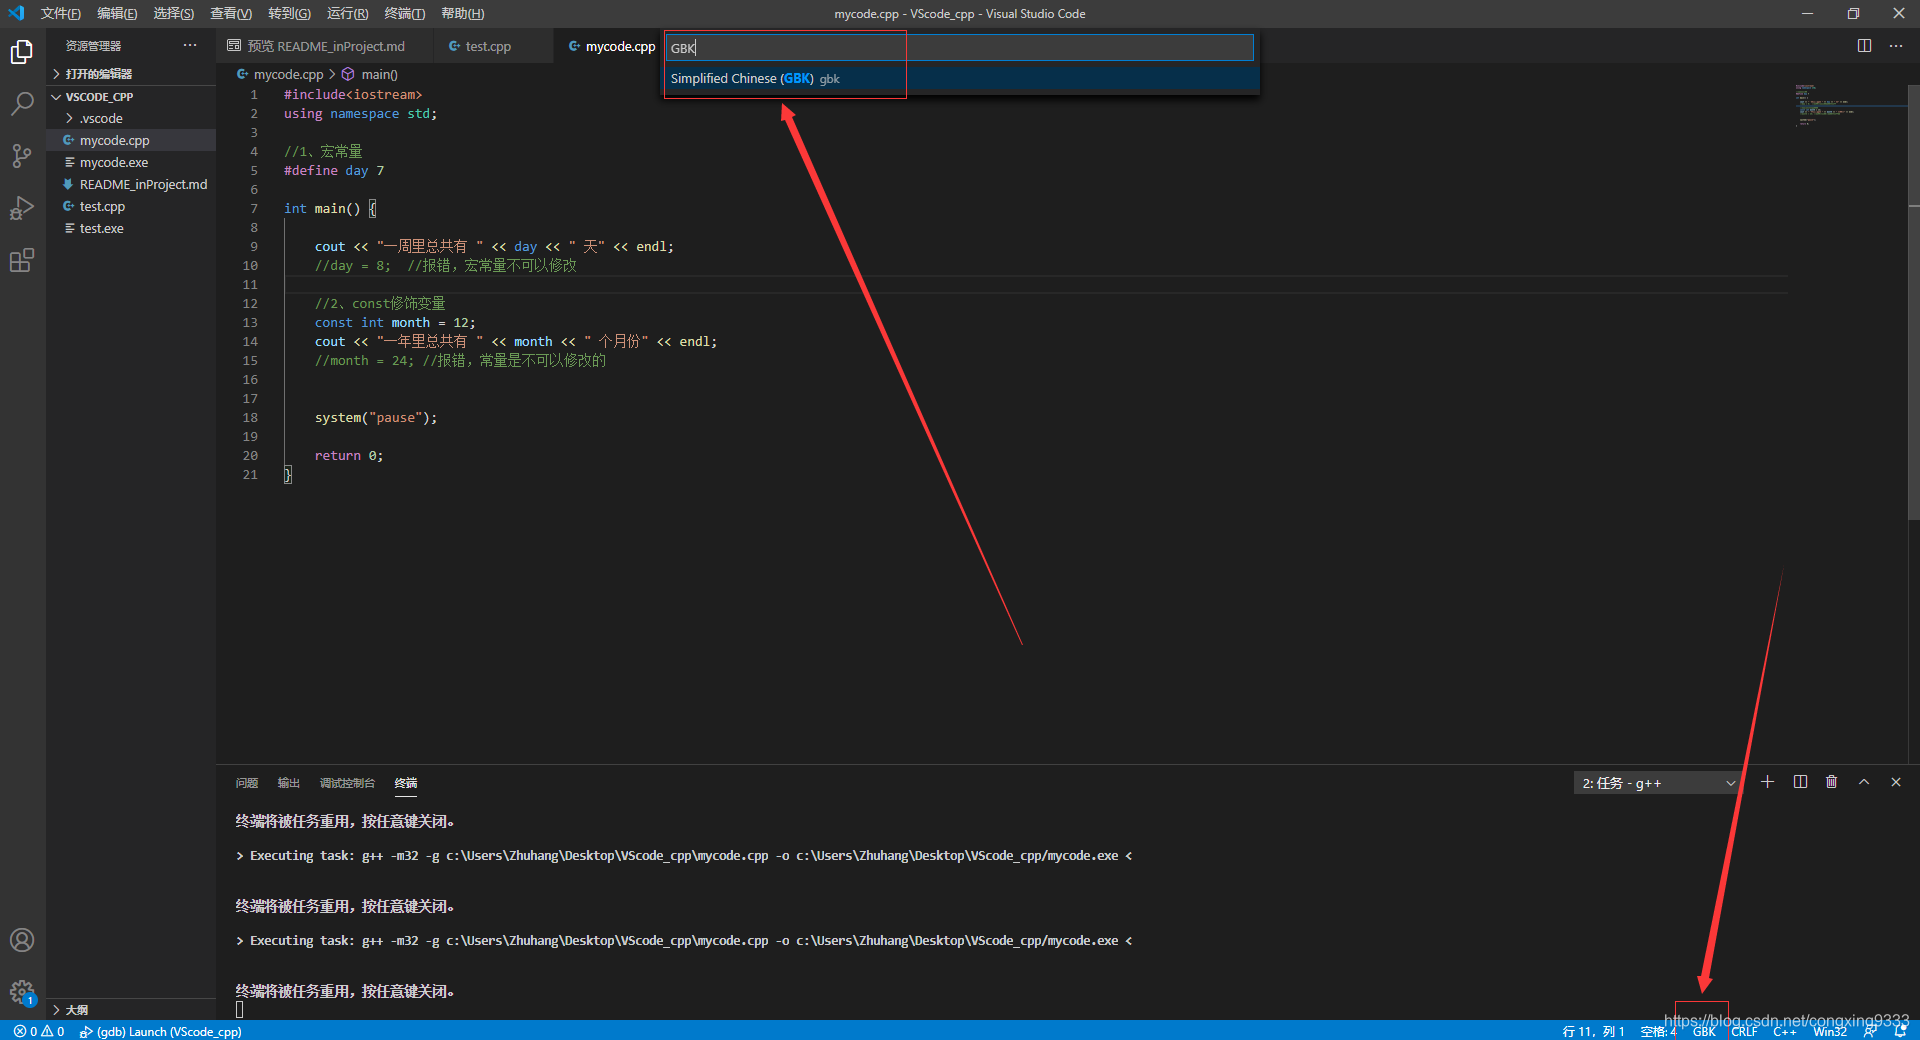1920x1040 pixels.
Task: Click the errors and warnings status indicator
Action: pos(39,1031)
